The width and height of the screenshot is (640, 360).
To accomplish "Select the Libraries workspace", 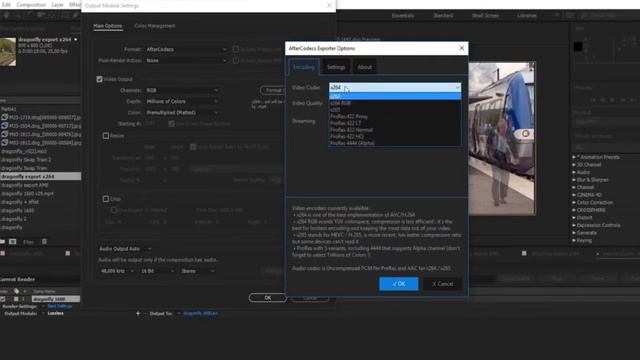I will [527, 16].
